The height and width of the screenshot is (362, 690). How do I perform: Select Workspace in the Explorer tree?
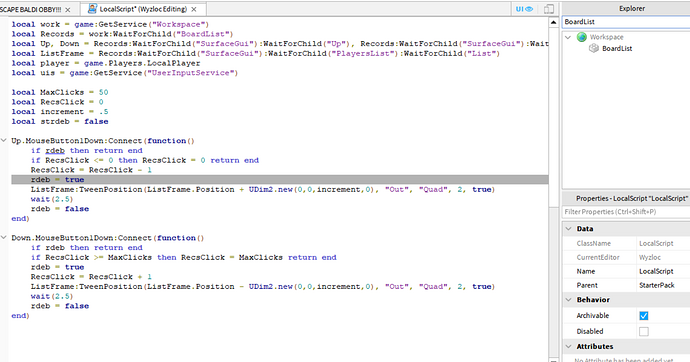tap(606, 37)
